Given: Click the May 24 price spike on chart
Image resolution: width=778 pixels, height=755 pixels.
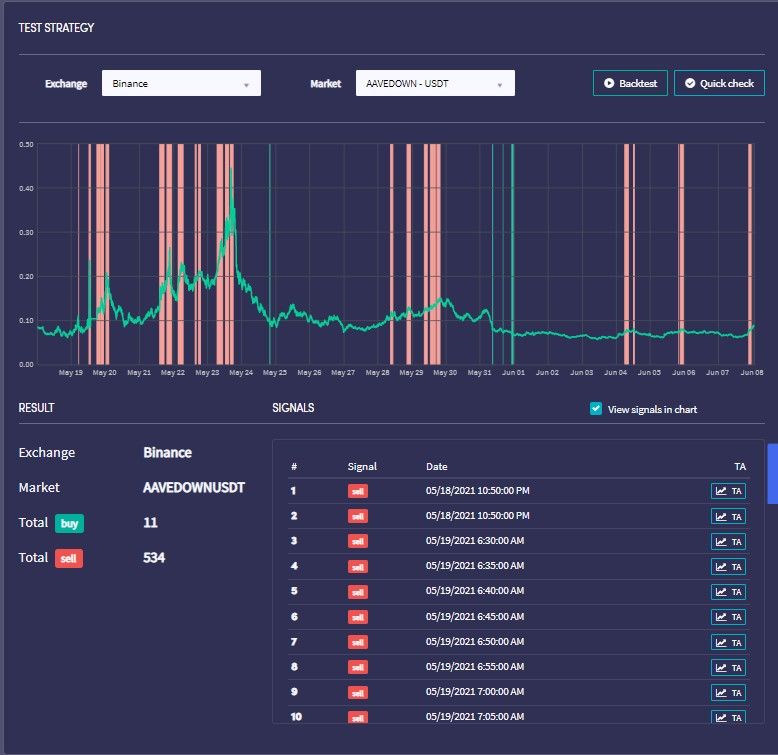Looking at the screenshot, I should click(231, 198).
